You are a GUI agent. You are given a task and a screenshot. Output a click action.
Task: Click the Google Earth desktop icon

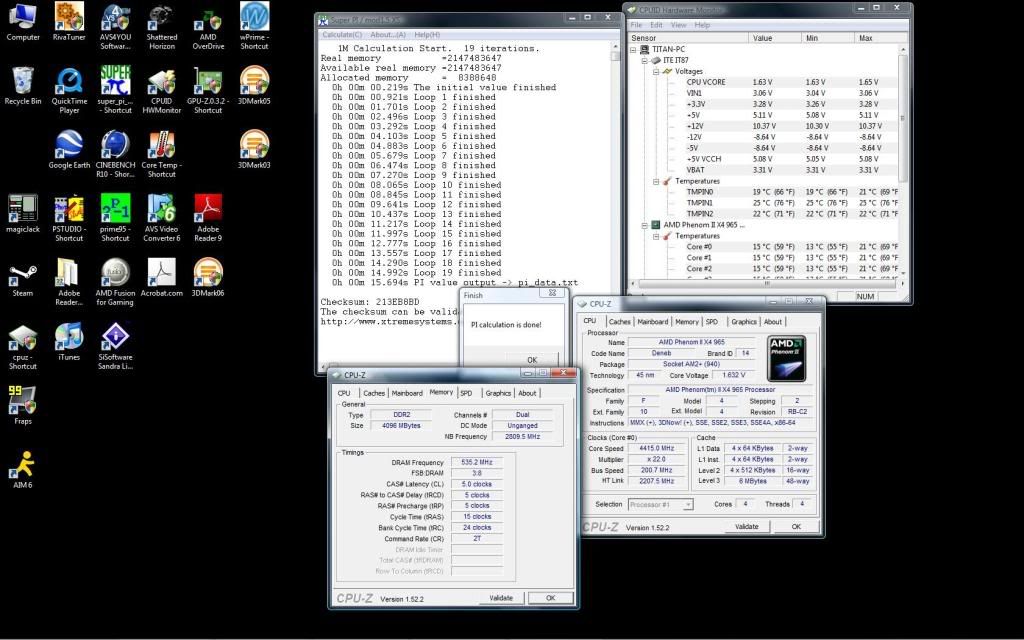click(x=69, y=150)
